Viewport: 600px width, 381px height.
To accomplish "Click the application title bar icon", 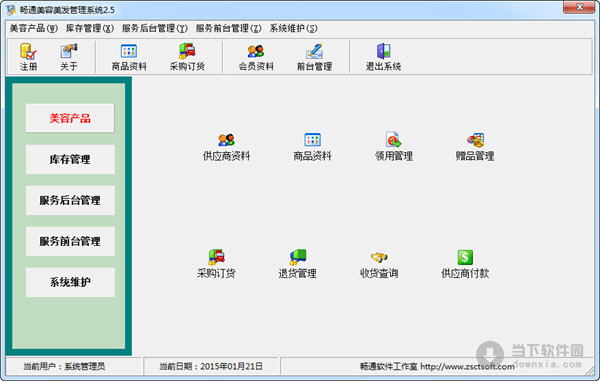I will pos(11,10).
